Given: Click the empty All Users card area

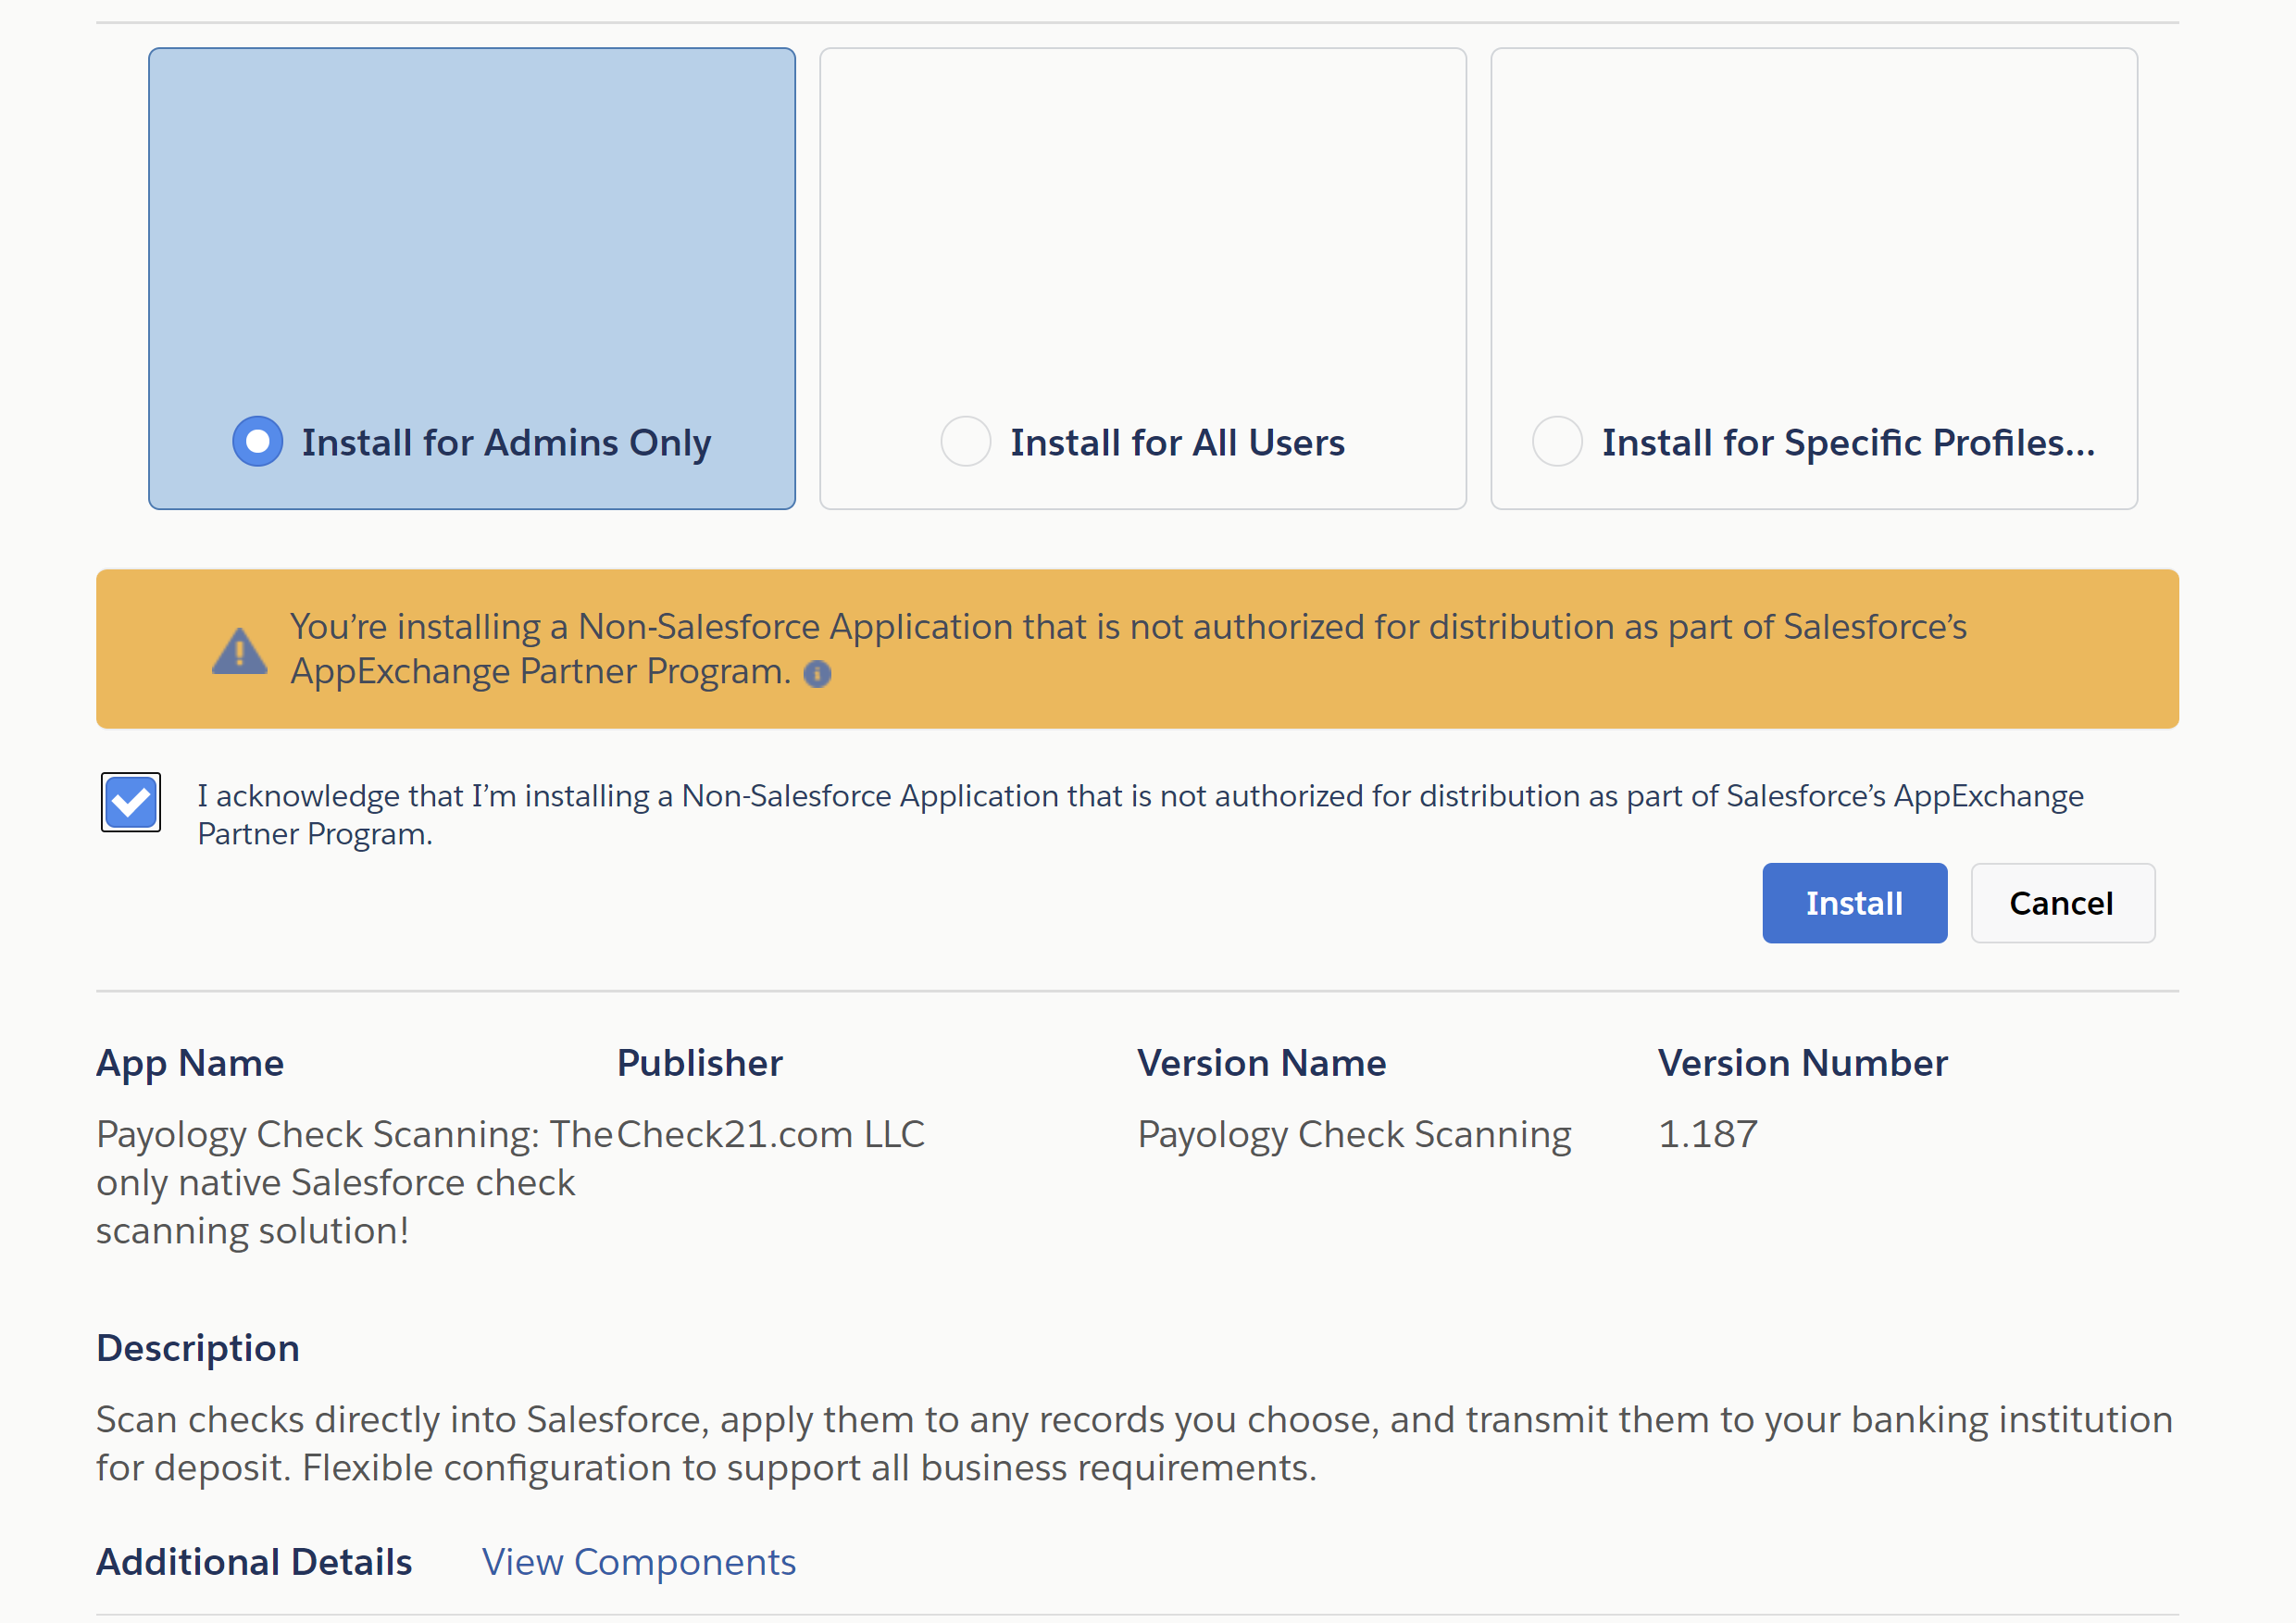Looking at the screenshot, I should [1142, 230].
